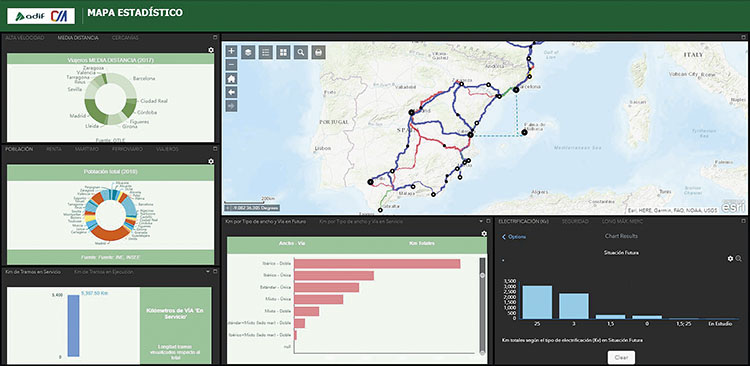
Task: Zoom in on the map
Action: pyautogui.click(x=231, y=51)
